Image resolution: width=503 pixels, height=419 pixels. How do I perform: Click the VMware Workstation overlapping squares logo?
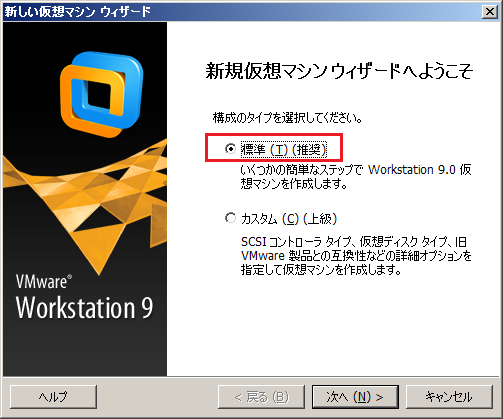coord(102,94)
